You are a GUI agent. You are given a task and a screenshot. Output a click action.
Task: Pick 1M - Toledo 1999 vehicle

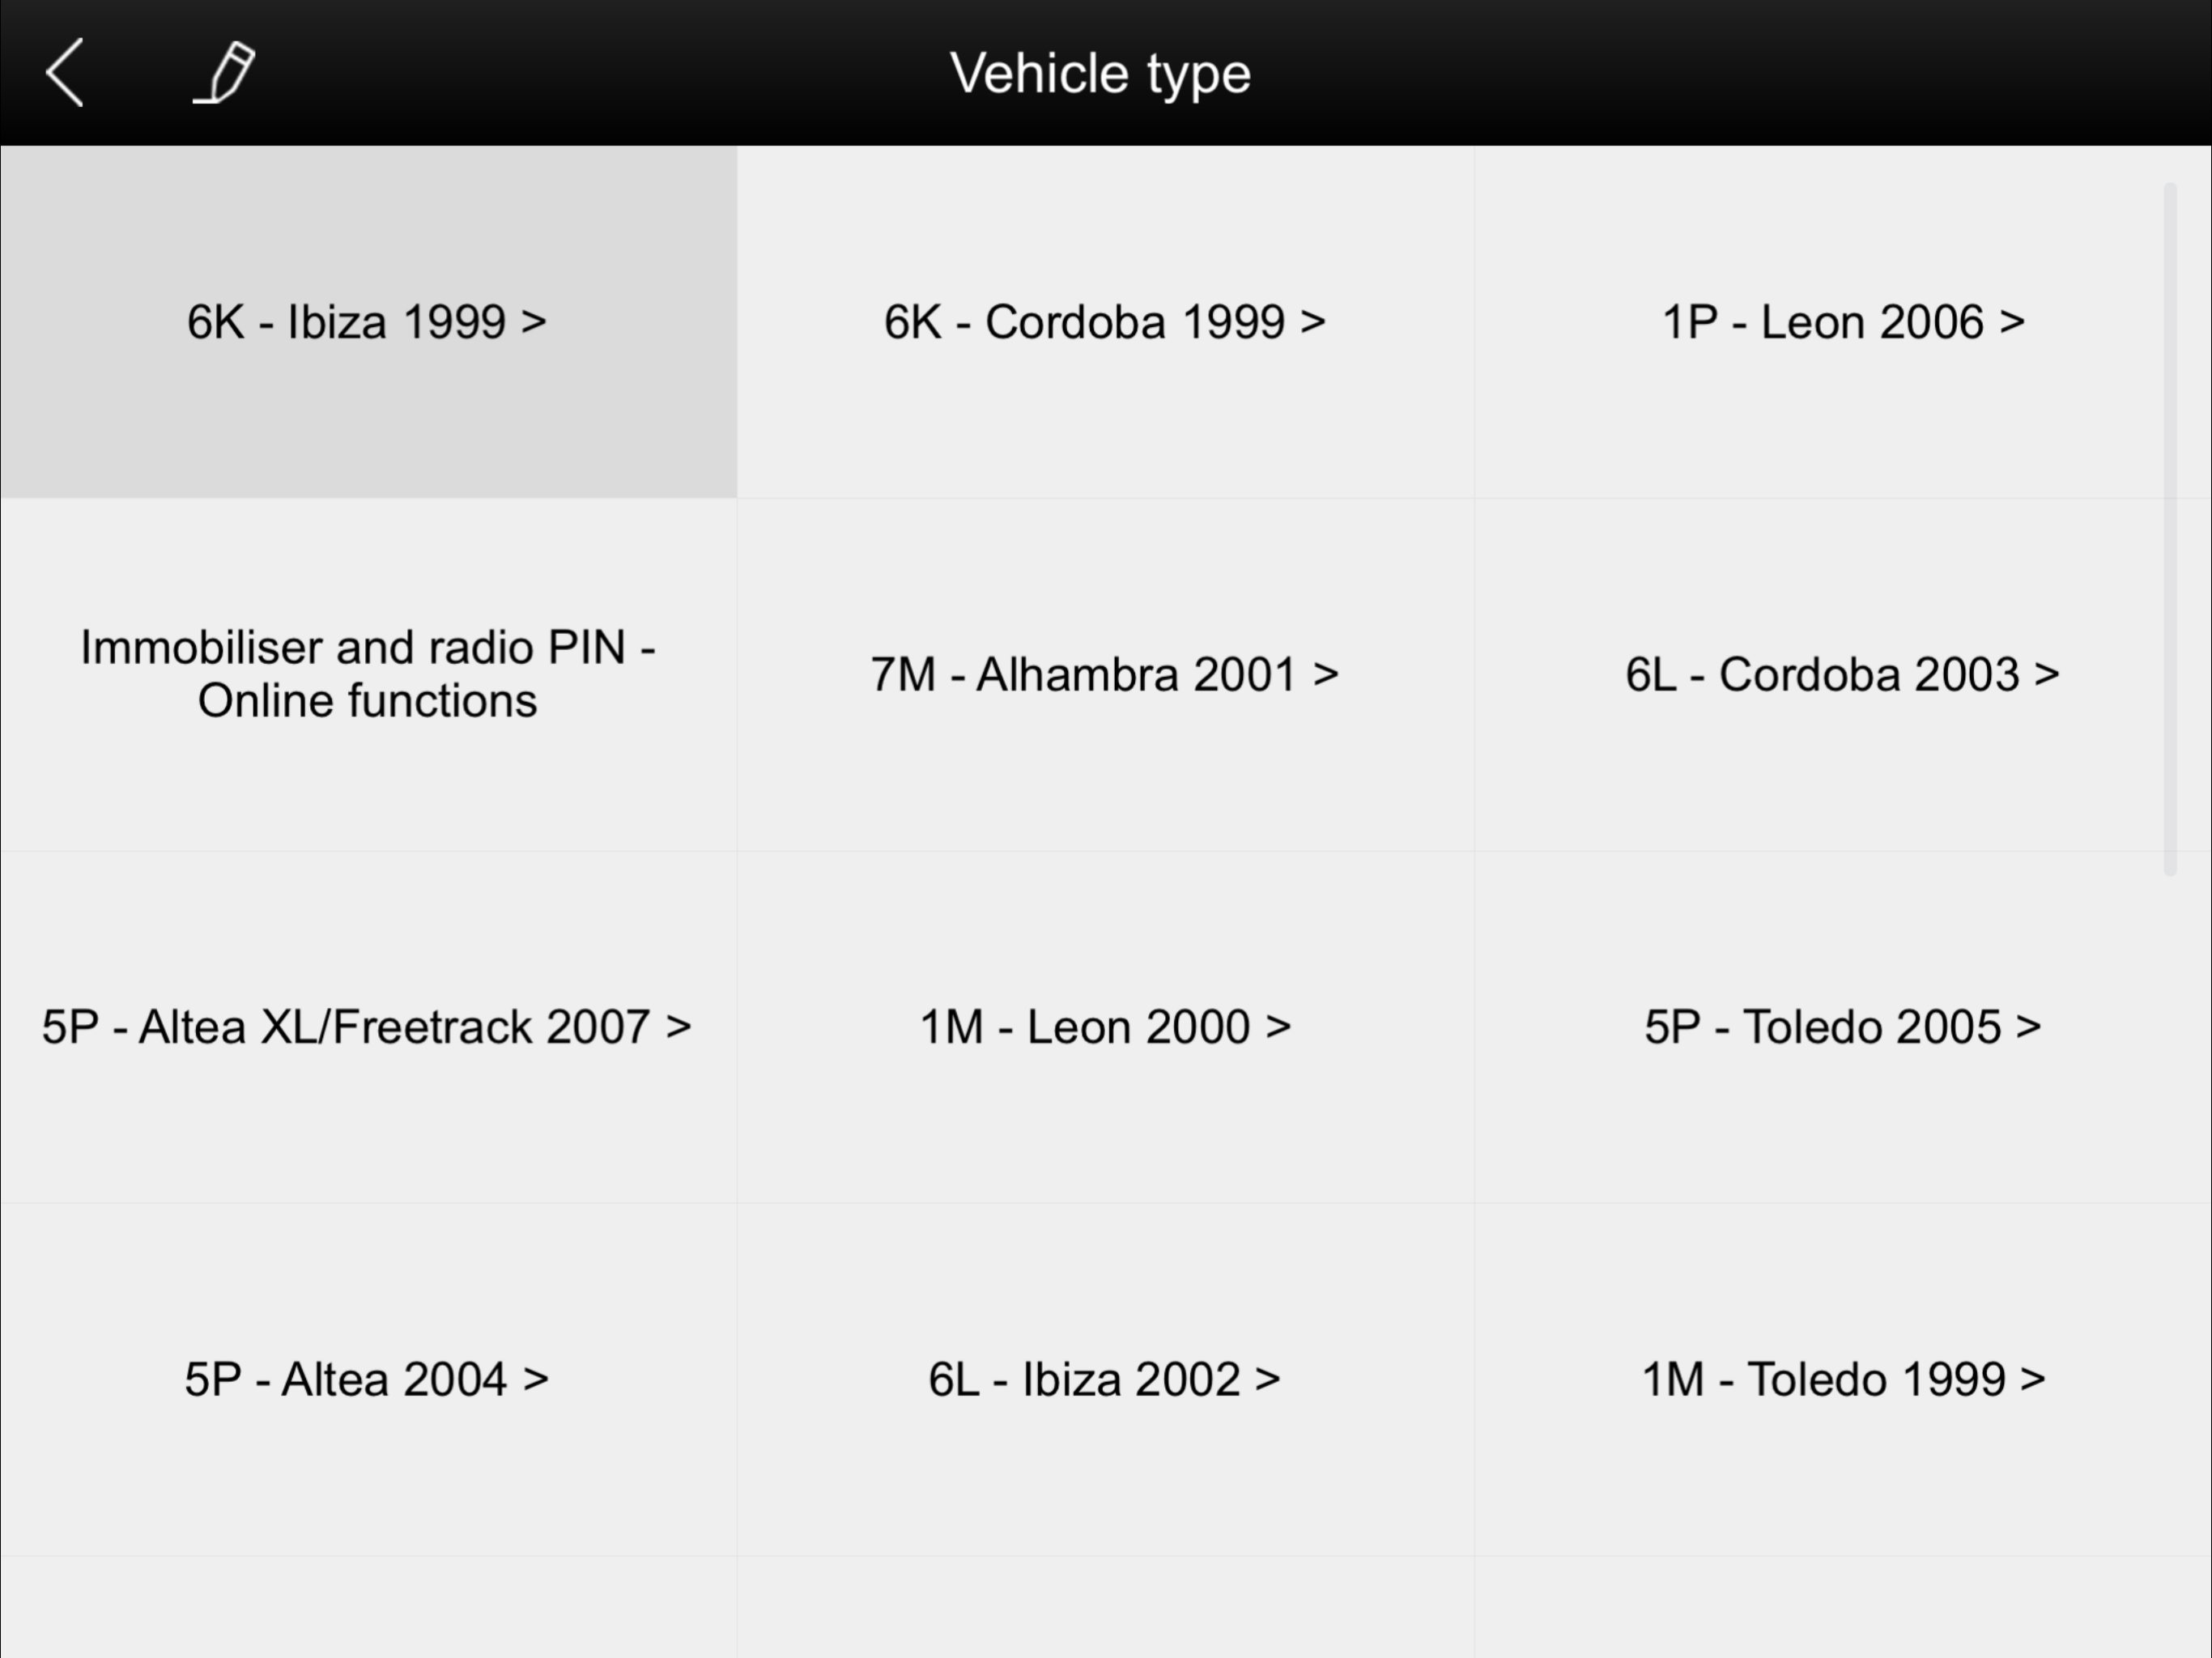(1842, 1379)
